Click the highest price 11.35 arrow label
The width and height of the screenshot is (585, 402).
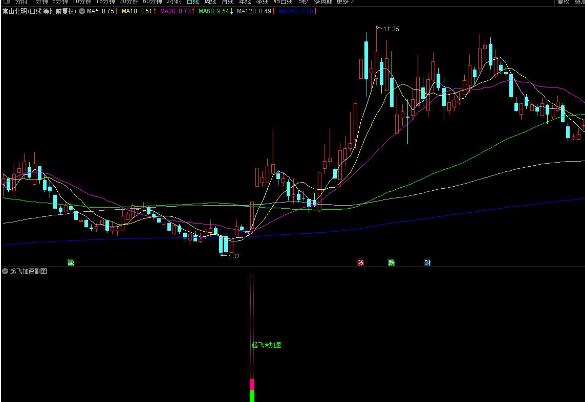point(388,29)
